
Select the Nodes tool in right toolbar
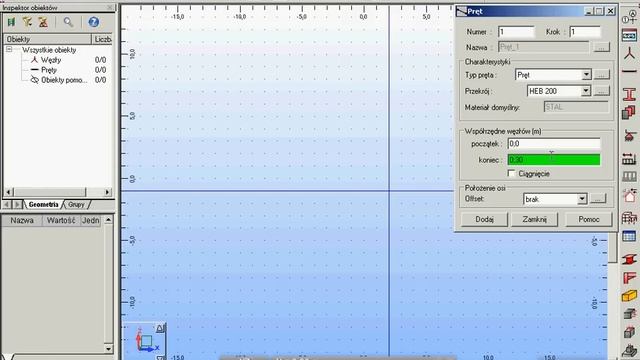pyautogui.click(x=629, y=53)
